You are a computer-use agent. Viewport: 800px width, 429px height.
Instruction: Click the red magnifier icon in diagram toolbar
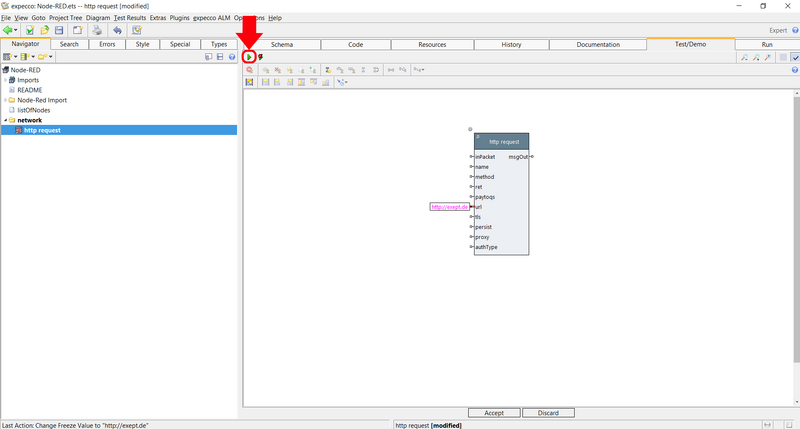click(x=249, y=70)
